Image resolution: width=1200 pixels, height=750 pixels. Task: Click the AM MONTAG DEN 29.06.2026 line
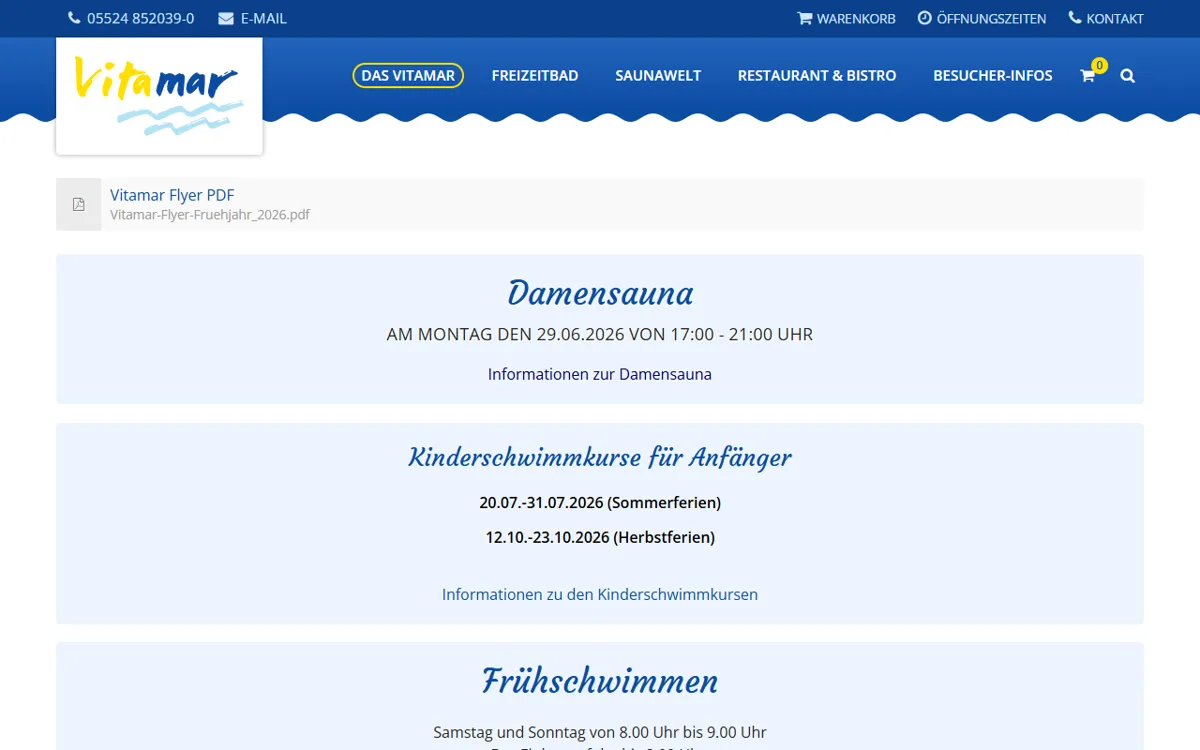[600, 334]
